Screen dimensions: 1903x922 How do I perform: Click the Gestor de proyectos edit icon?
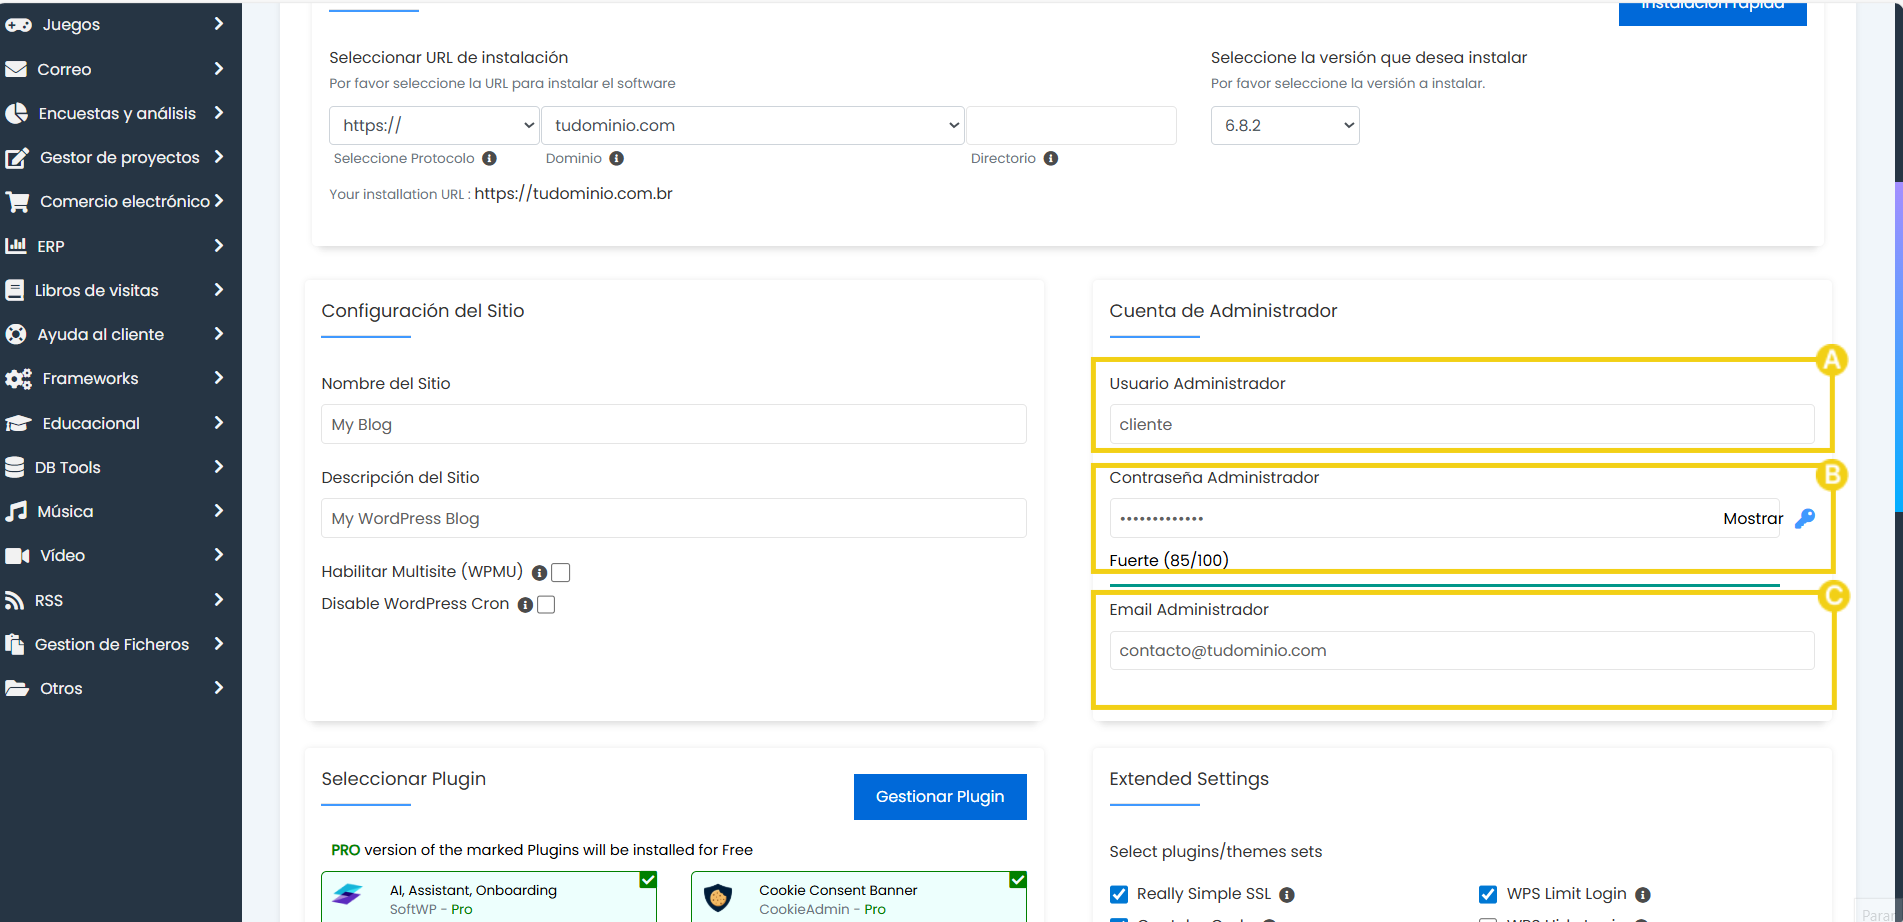(x=17, y=158)
